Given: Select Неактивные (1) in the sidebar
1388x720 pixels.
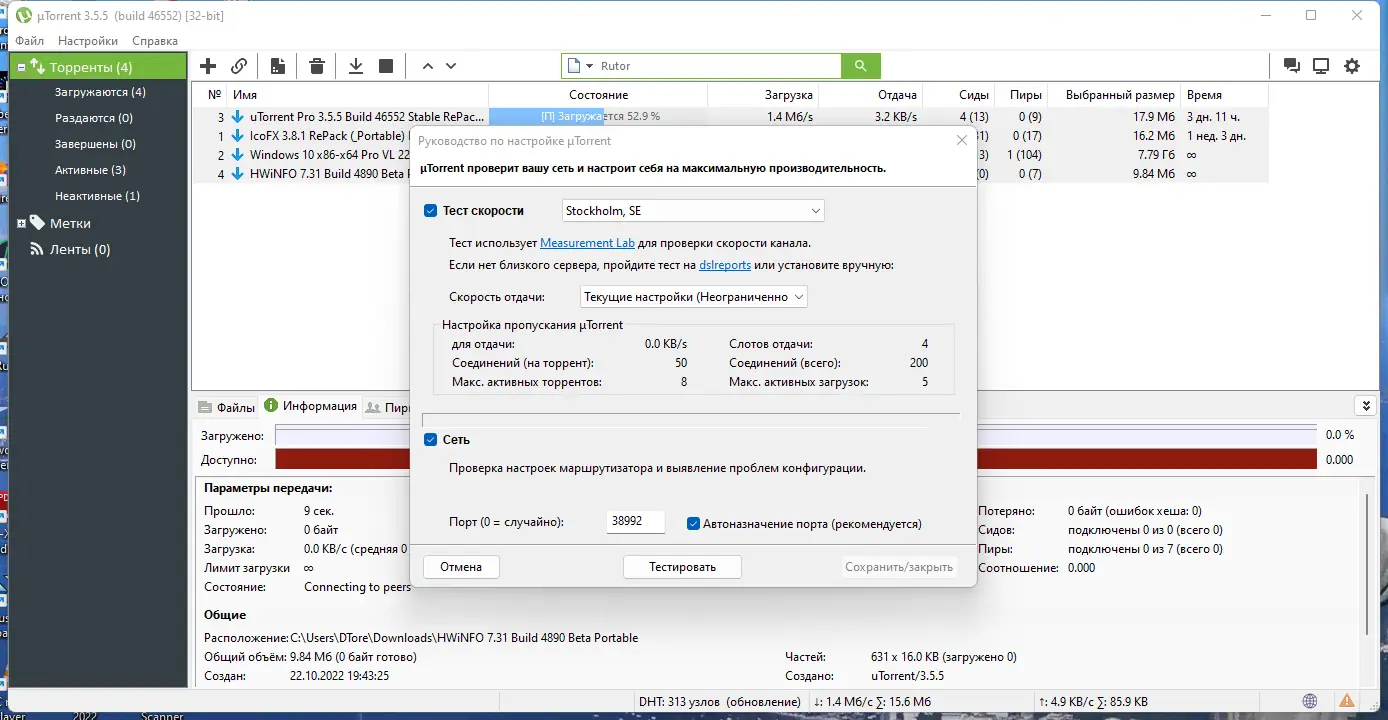Looking at the screenshot, I should (97, 196).
